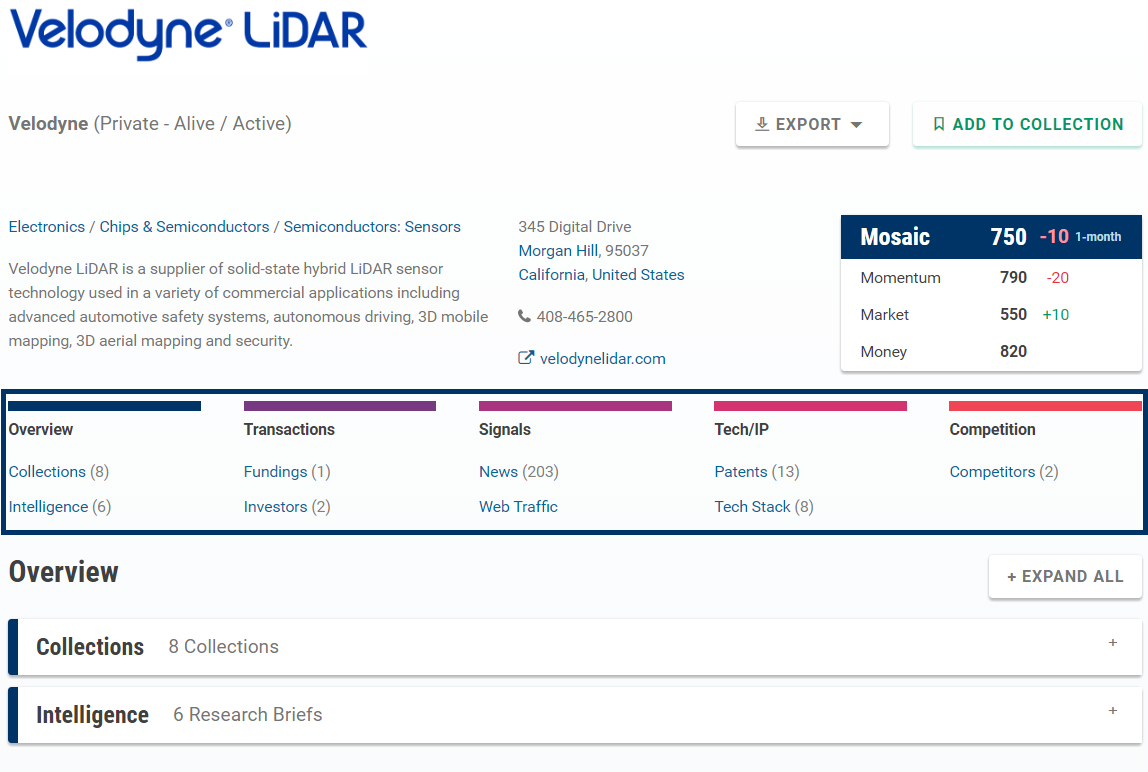
Task: Click the Velodyne LiDAR logo
Action: (188, 34)
